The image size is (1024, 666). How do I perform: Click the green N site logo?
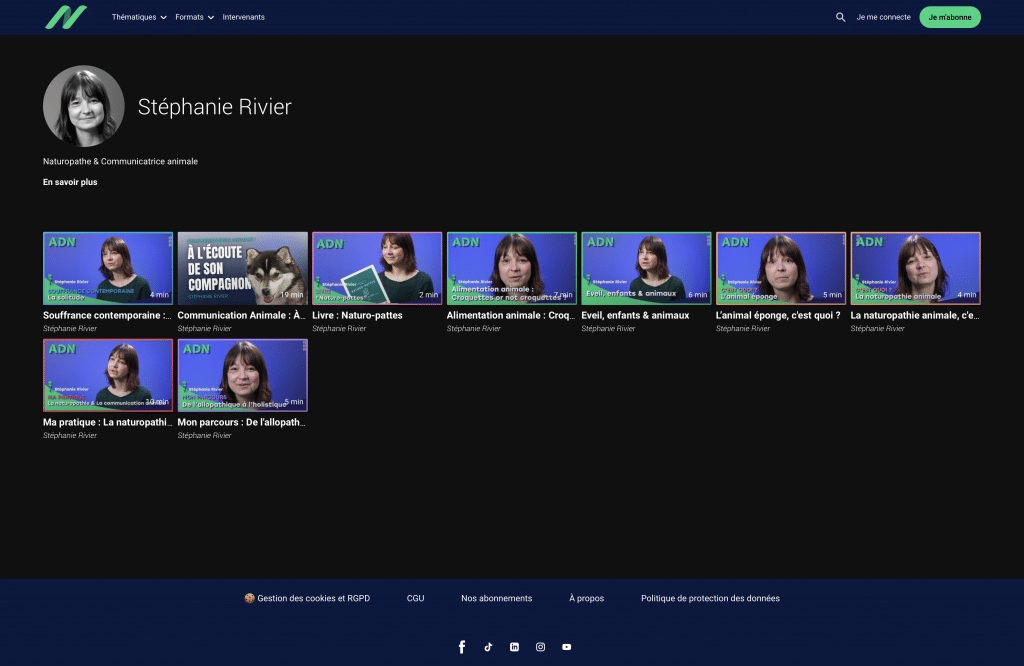click(x=66, y=17)
